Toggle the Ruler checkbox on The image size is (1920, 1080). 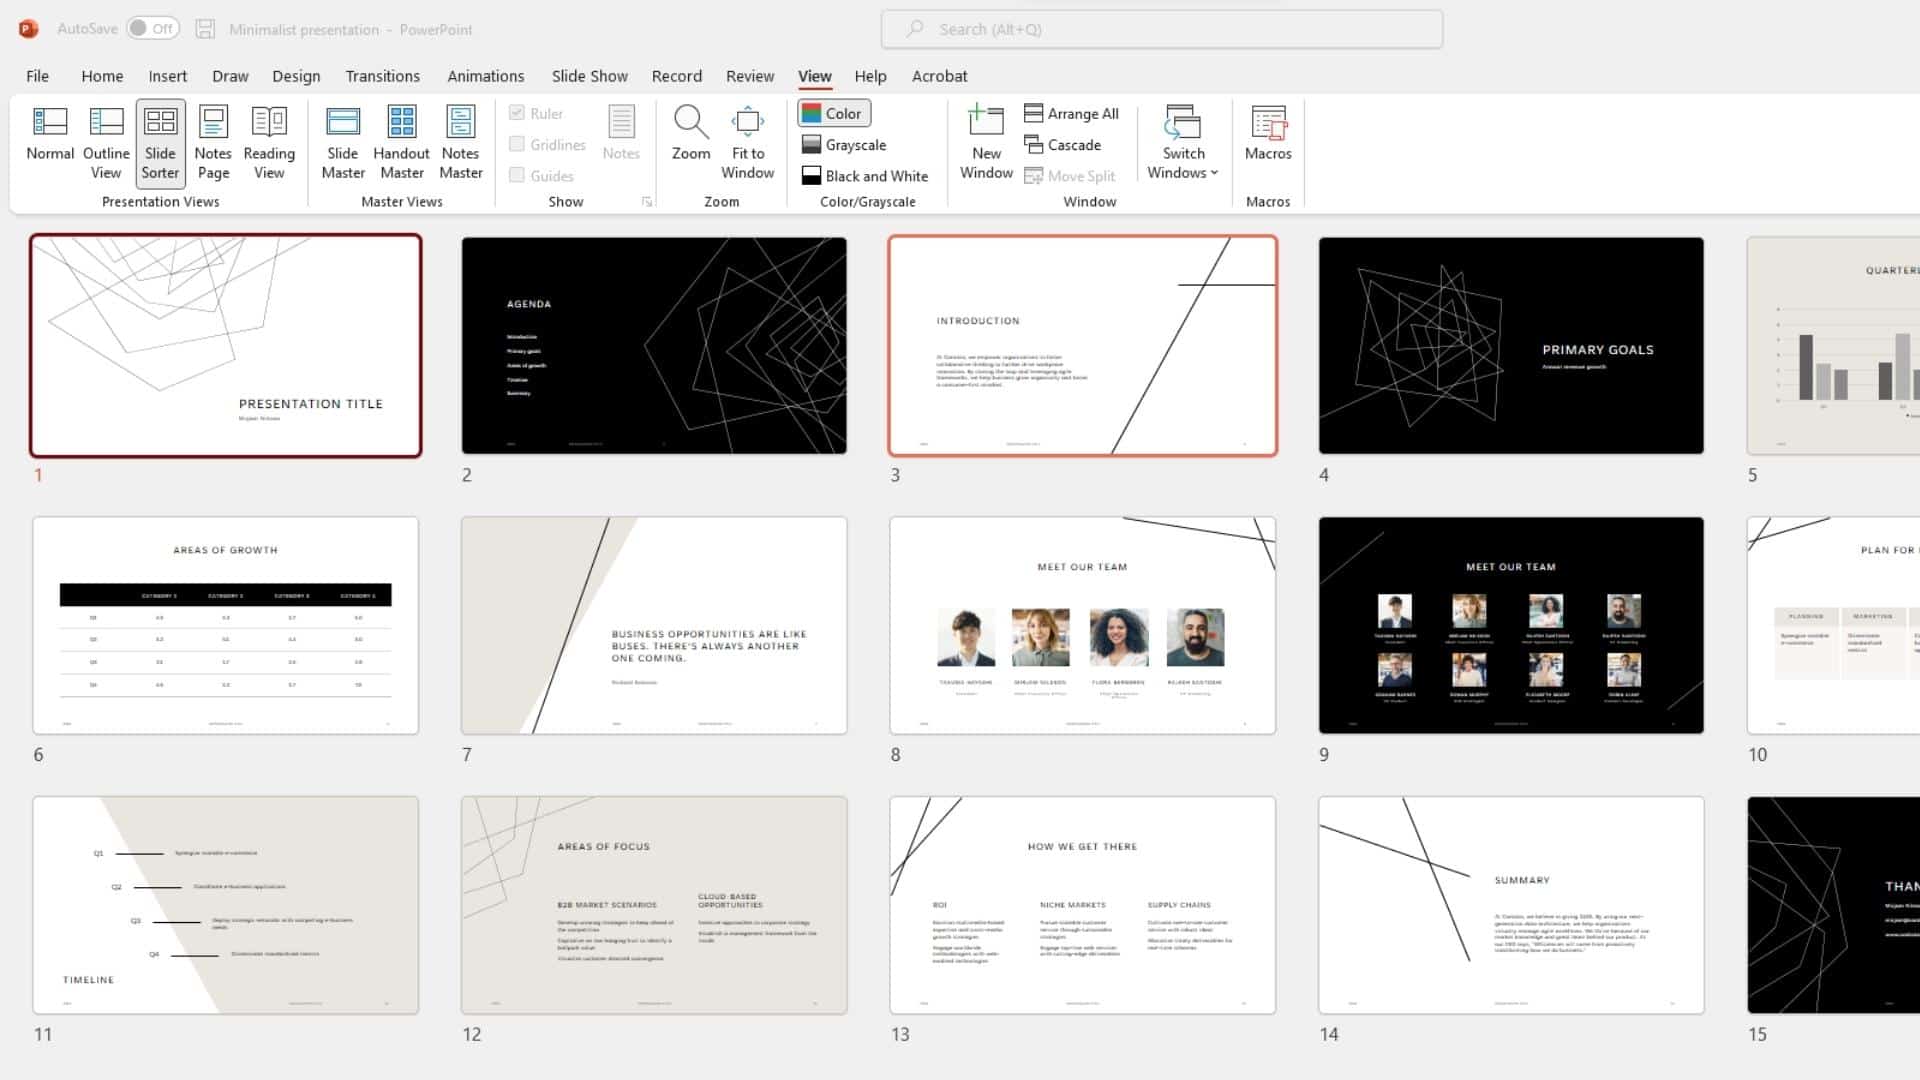(x=516, y=113)
